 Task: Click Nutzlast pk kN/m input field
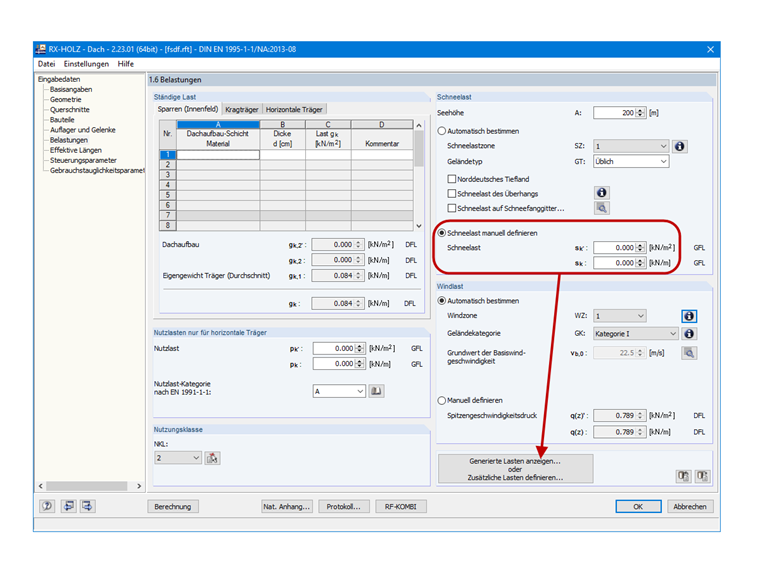tap(334, 364)
